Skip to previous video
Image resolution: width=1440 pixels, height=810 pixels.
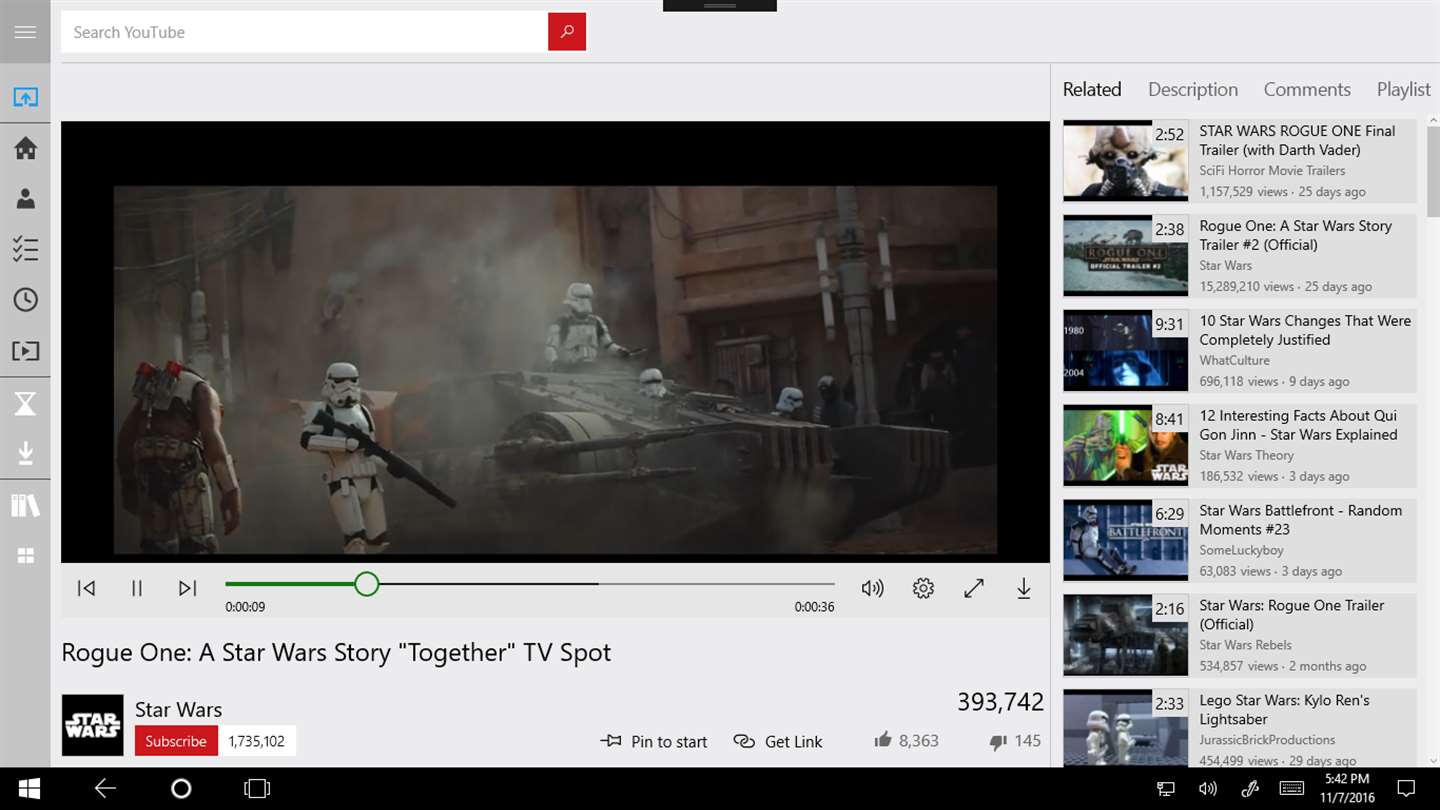tap(87, 588)
